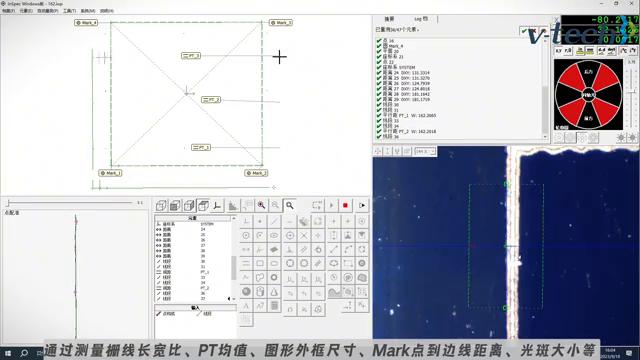Click the dashed selection rectangle icon
640x360 pixels.
coord(317,205)
